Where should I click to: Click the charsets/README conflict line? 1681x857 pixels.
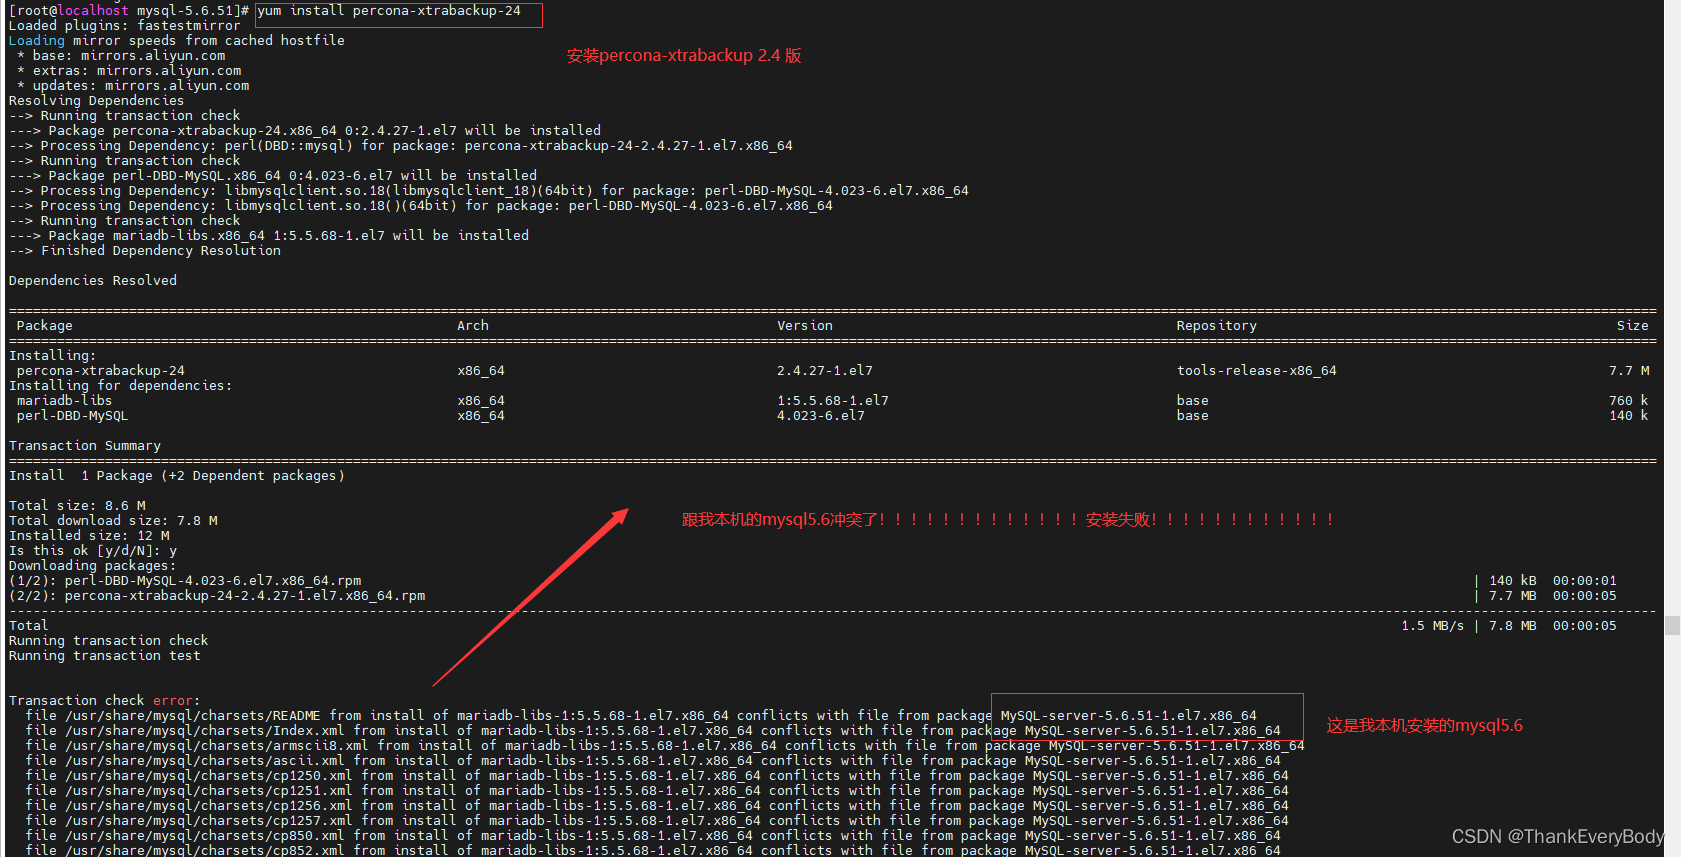(641, 716)
